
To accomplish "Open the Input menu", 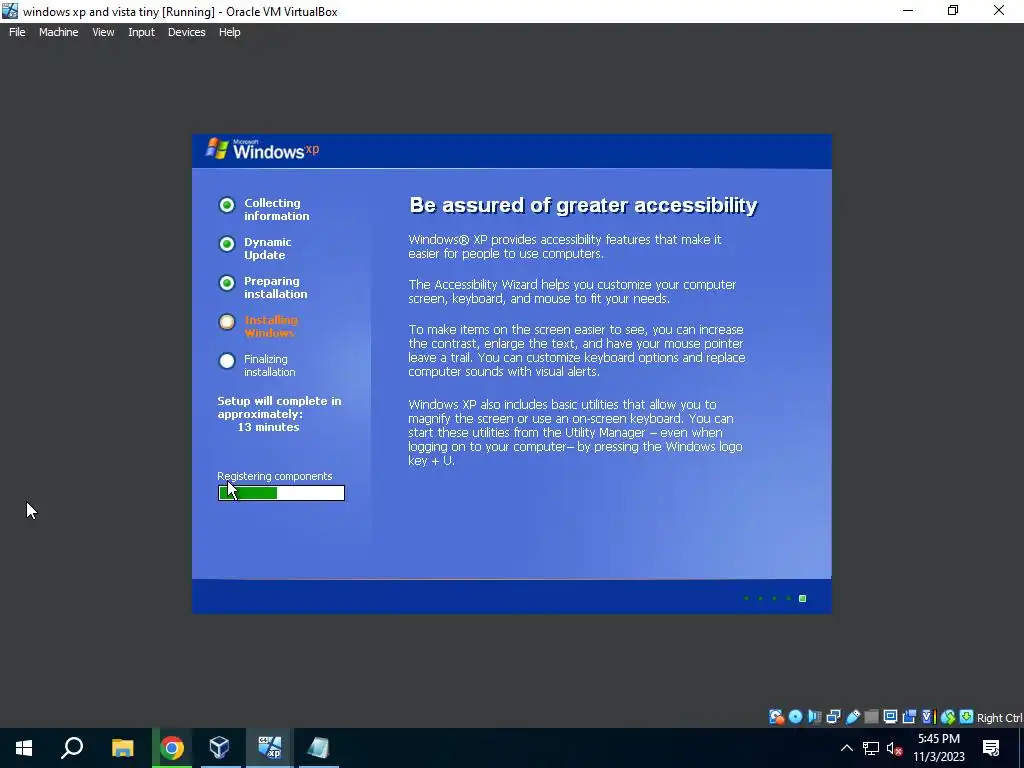I will (x=141, y=32).
